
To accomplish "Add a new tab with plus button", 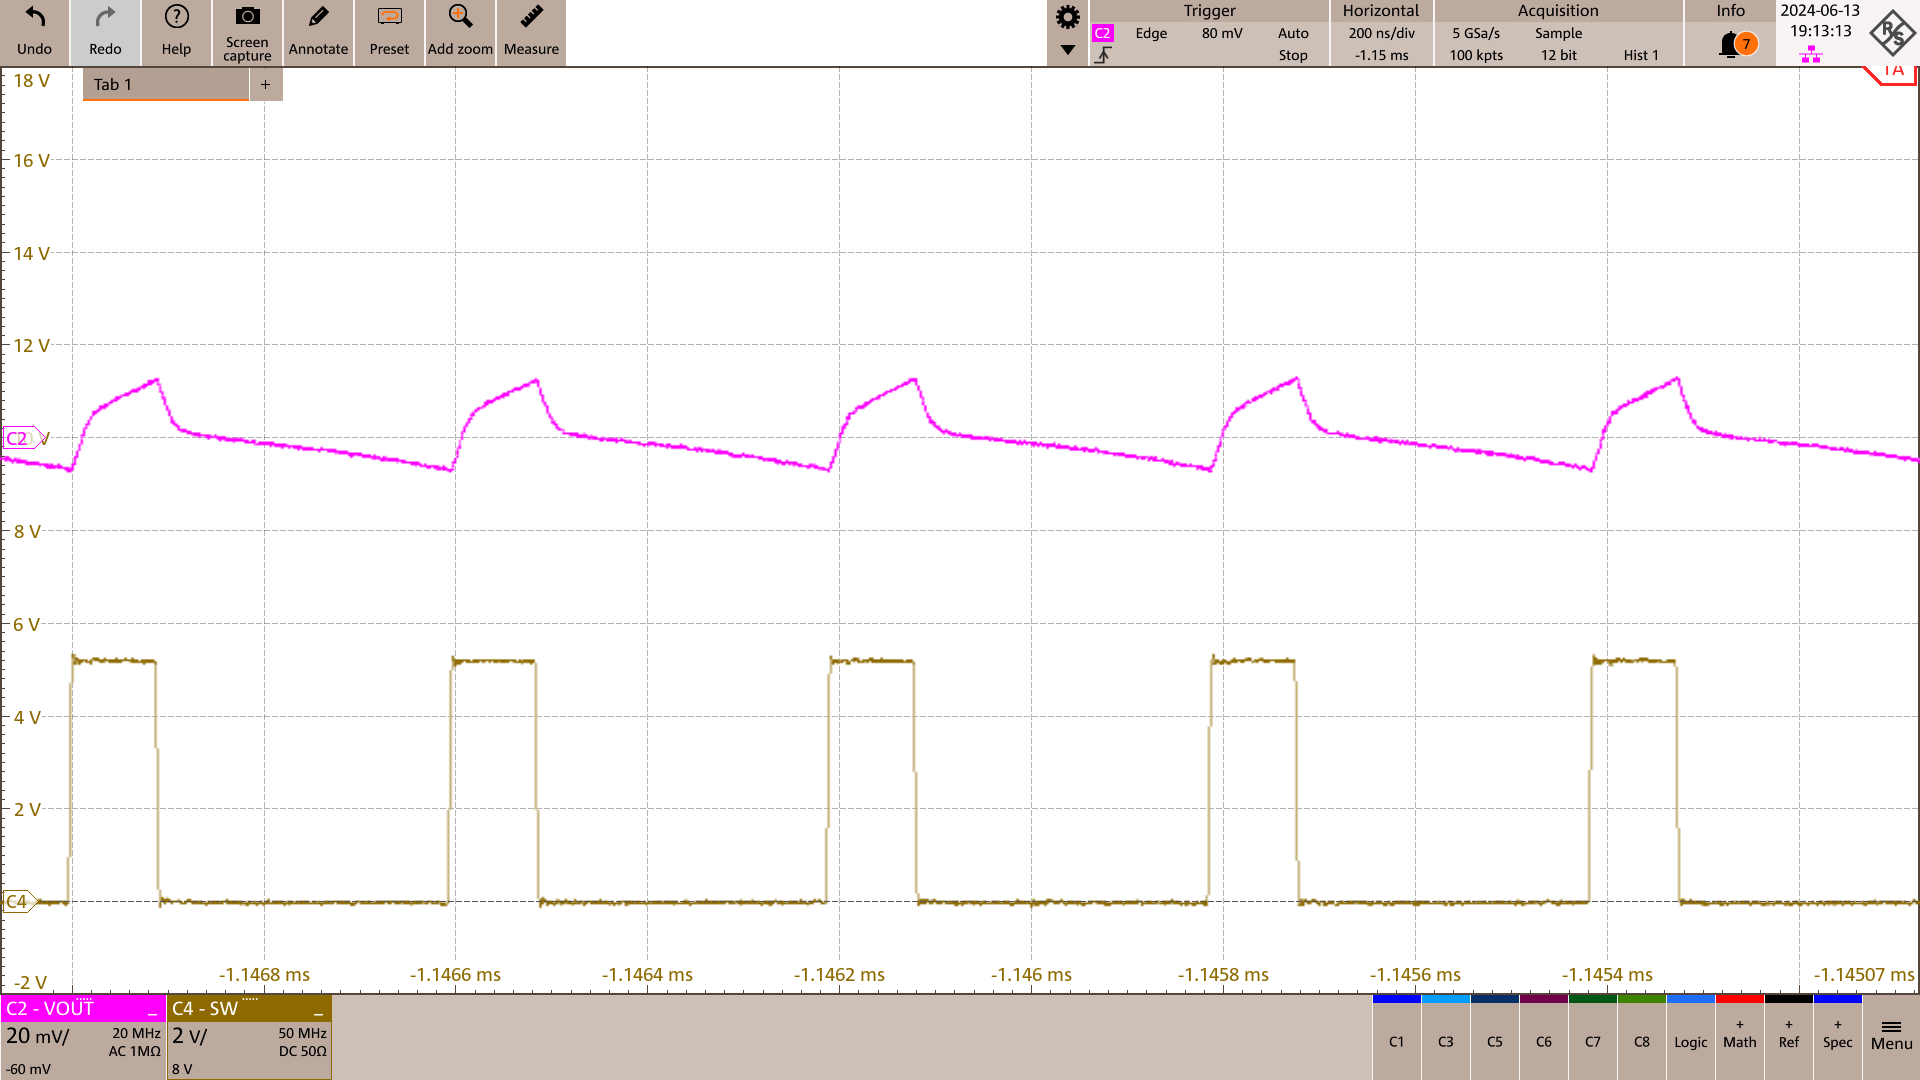I will point(266,85).
